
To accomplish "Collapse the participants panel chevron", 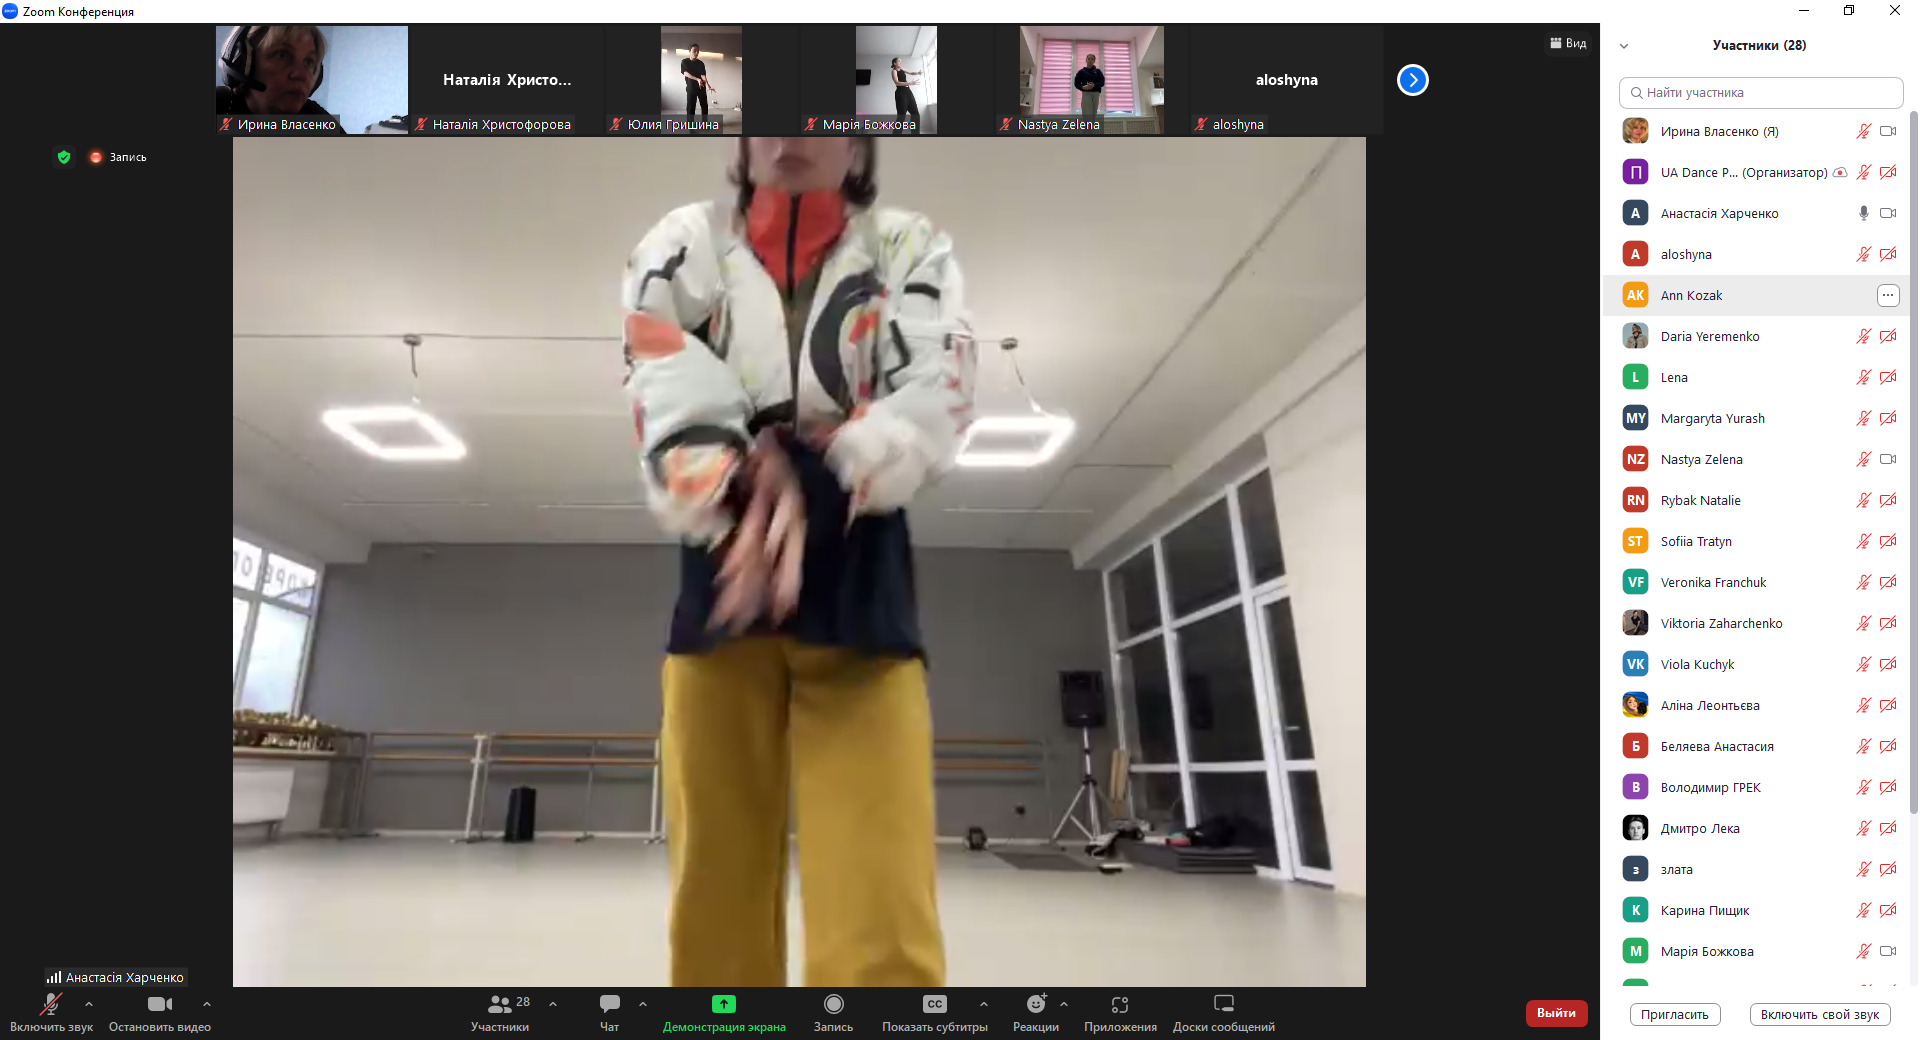I will coord(1624,46).
